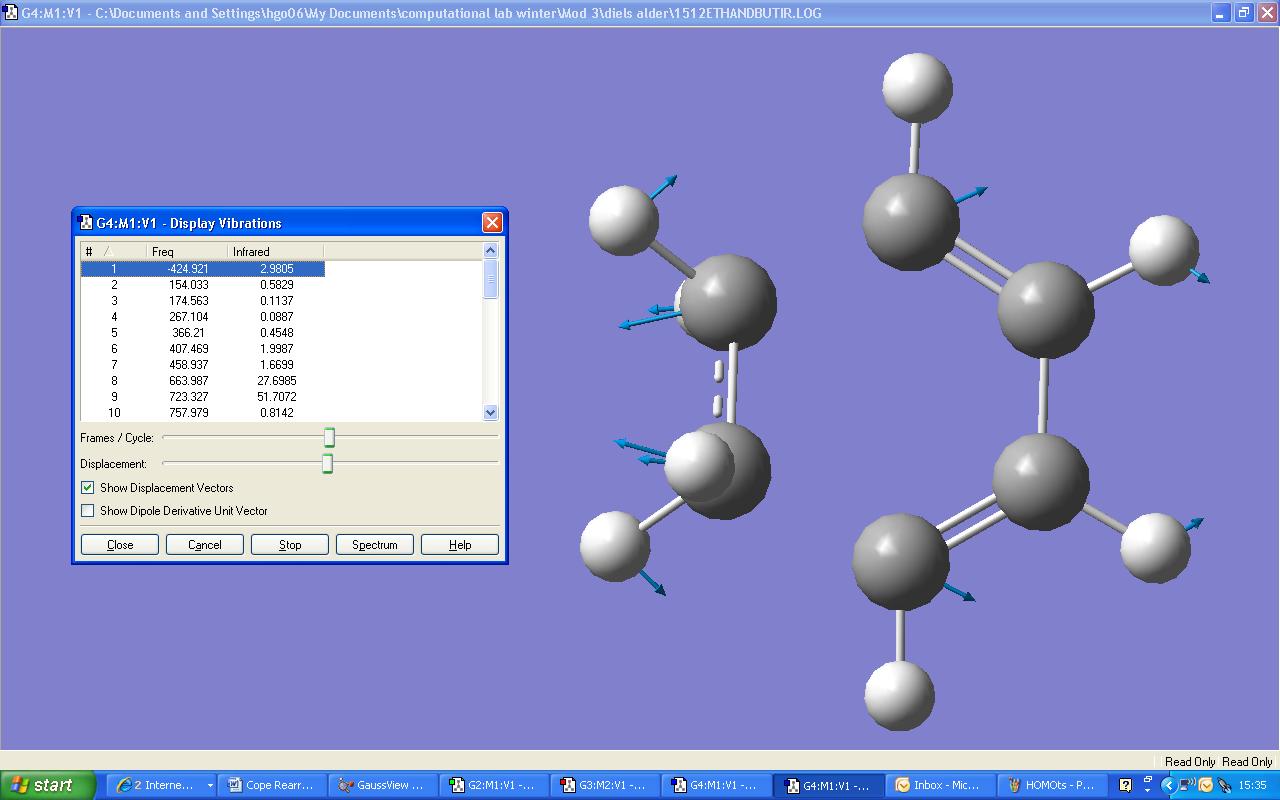This screenshot has width=1280, height=800.
Task: Open the Windows Start menu
Action: (x=48, y=785)
